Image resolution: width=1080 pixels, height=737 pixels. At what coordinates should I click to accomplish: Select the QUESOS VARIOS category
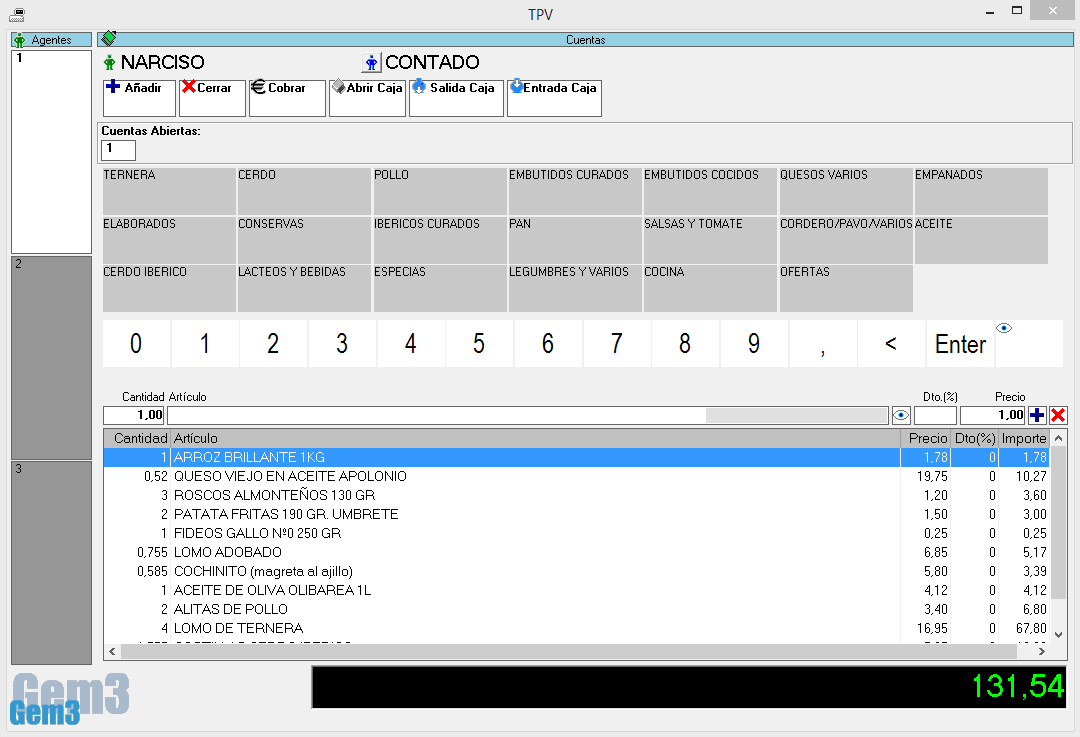(x=845, y=191)
